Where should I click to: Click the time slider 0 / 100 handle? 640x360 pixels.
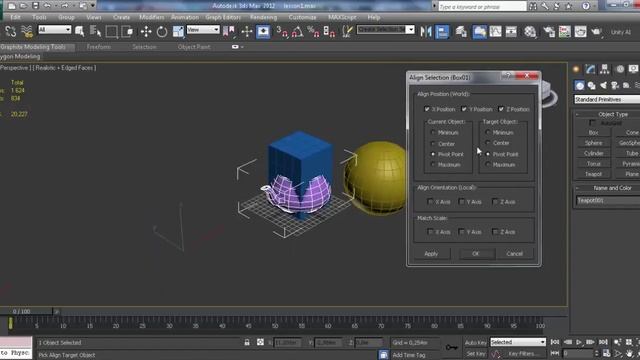[x=26, y=311]
